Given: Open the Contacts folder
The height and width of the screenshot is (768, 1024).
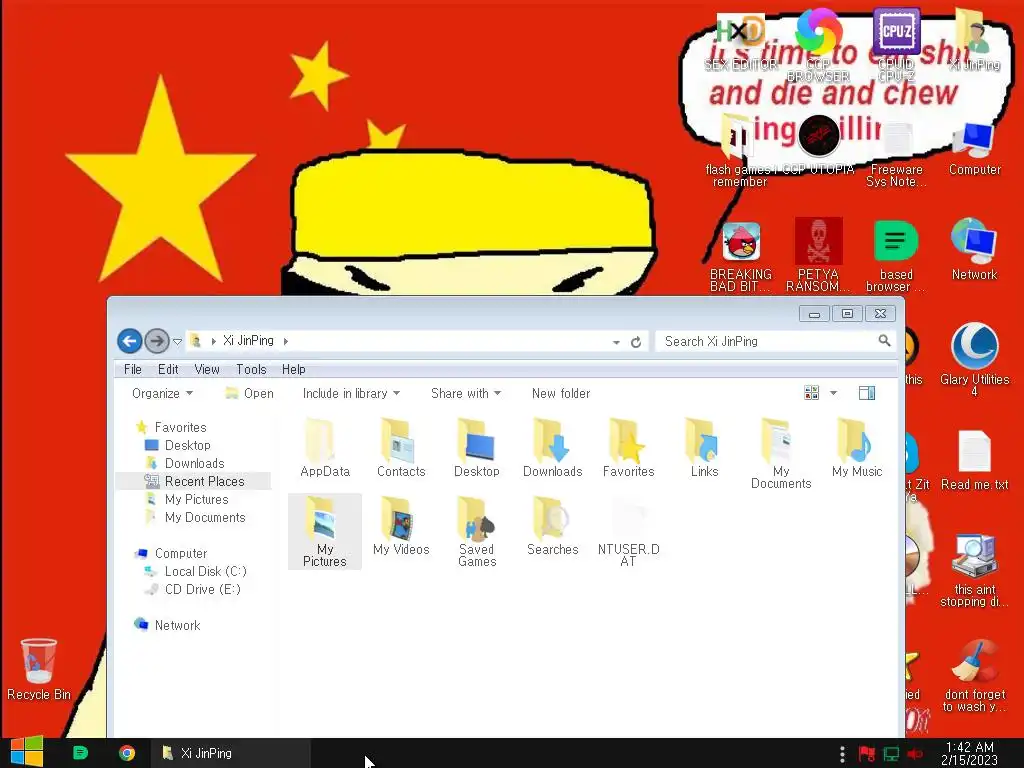Looking at the screenshot, I should coord(401,449).
